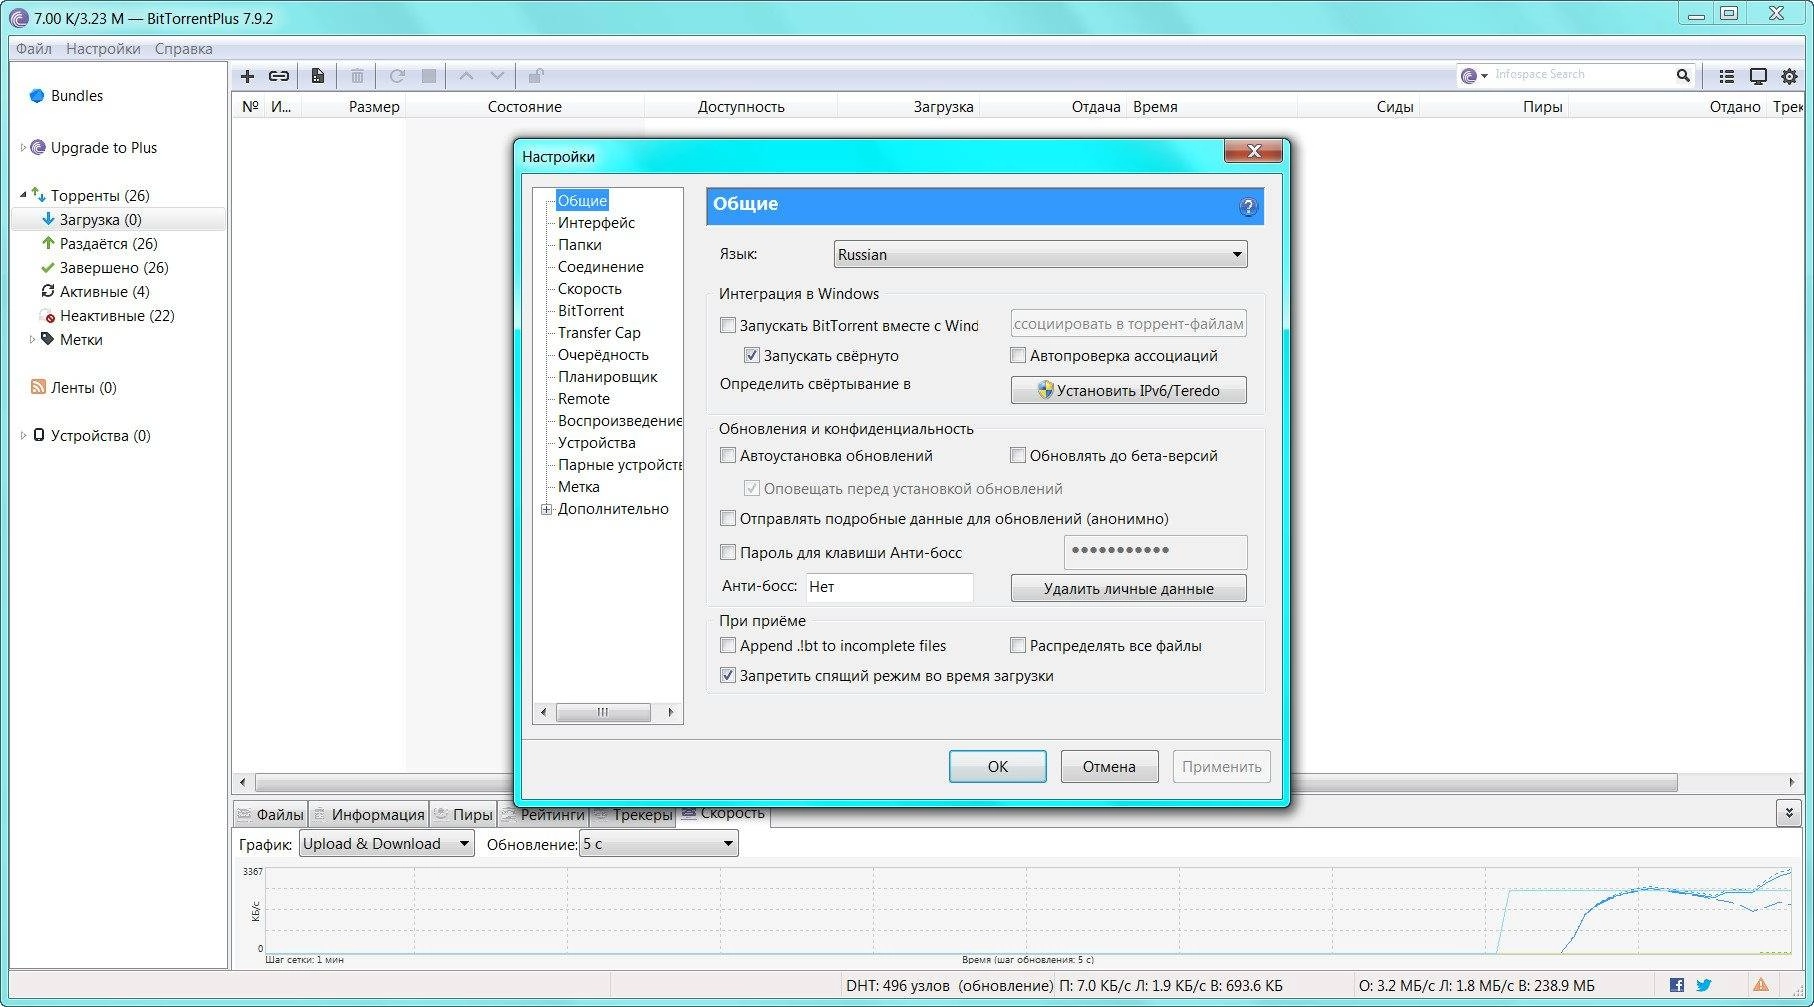Screen dimensions: 1814x1007
Task: Click the search magnifier icon
Action: coord(1683,75)
